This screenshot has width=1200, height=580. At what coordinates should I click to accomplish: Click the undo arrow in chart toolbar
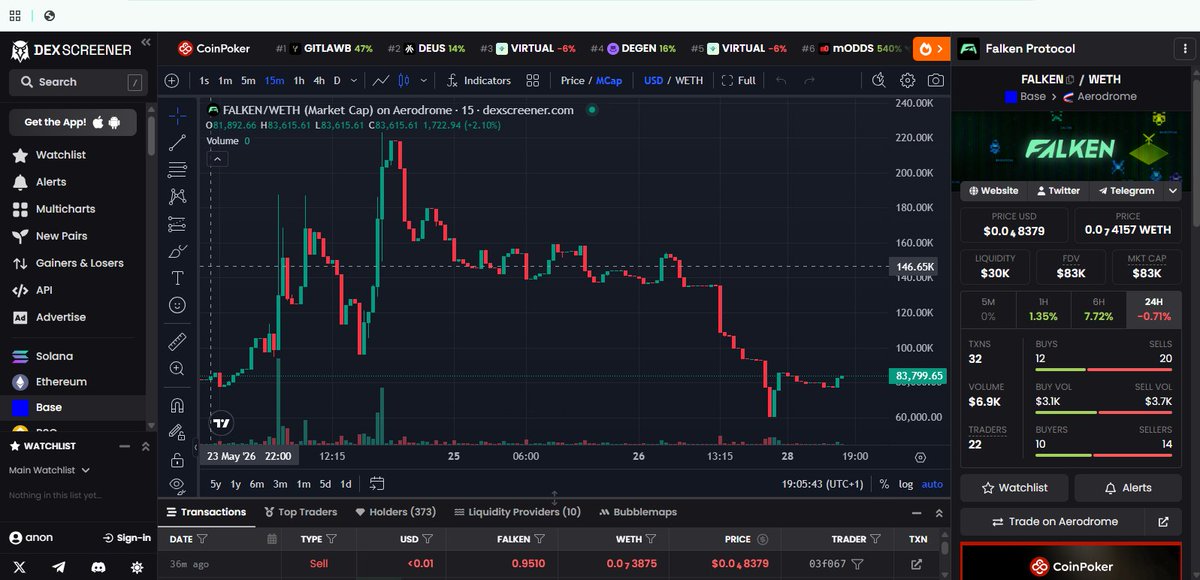click(x=781, y=80)
